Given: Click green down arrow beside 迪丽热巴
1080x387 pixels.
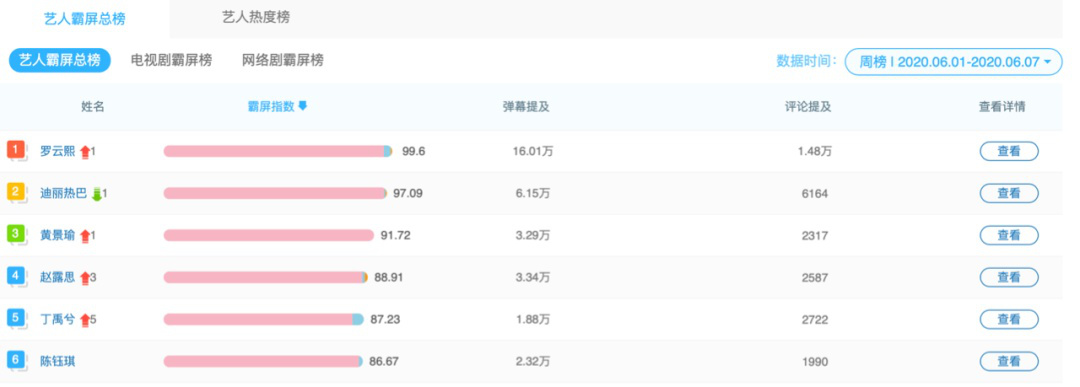Looking at the screenshot, I should [x=96, y=194].
